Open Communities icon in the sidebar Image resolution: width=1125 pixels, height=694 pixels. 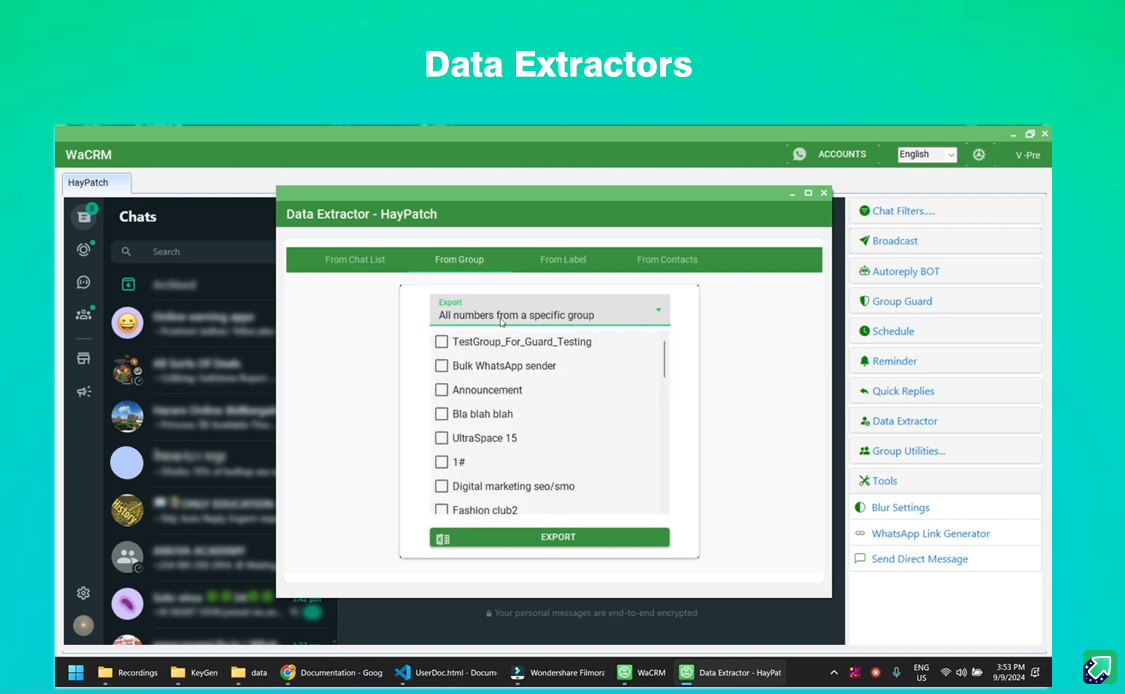coord(84,314)
